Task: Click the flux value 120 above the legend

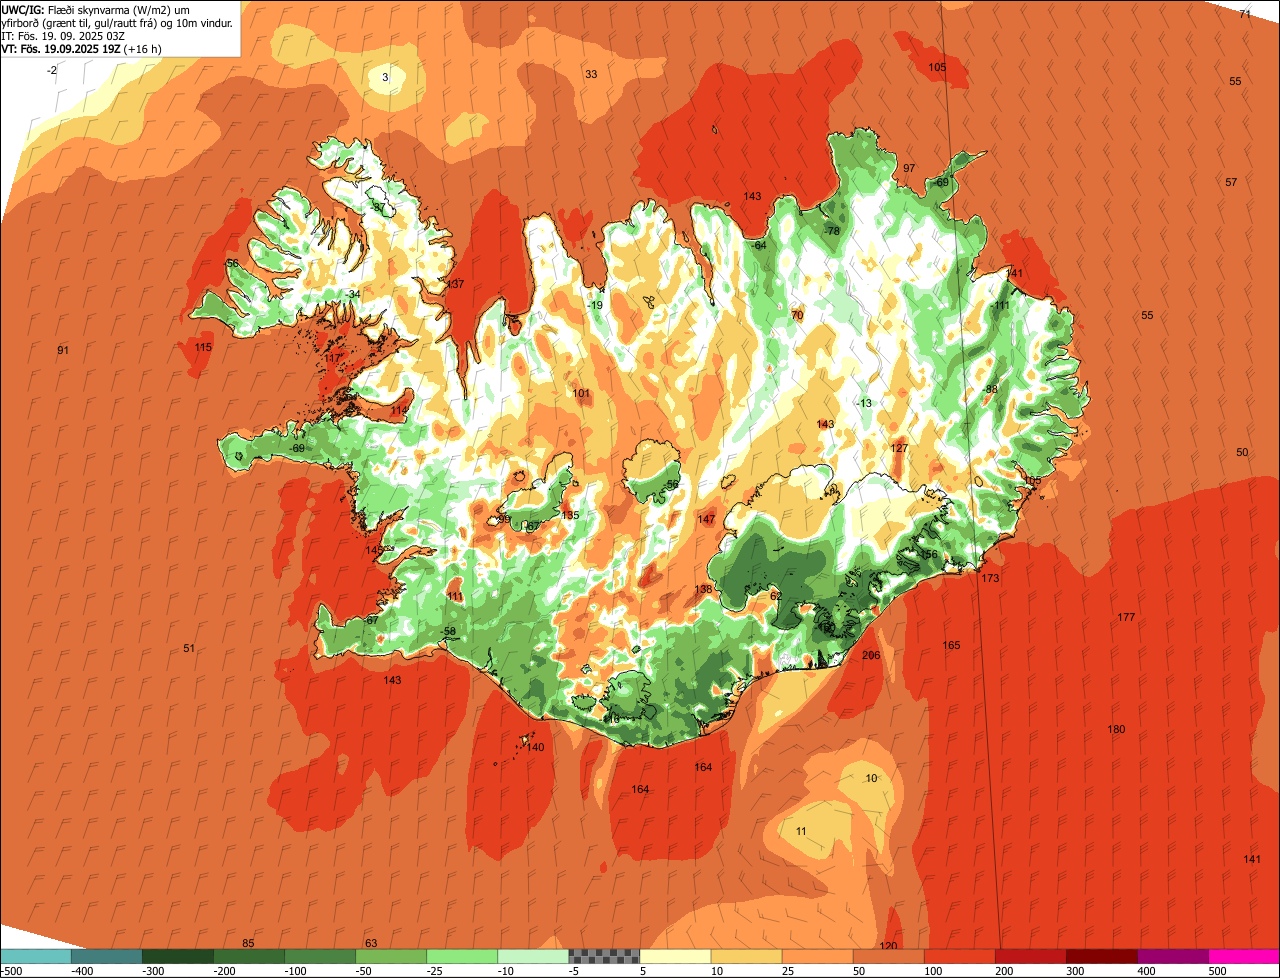Action: tap(888, 946)
